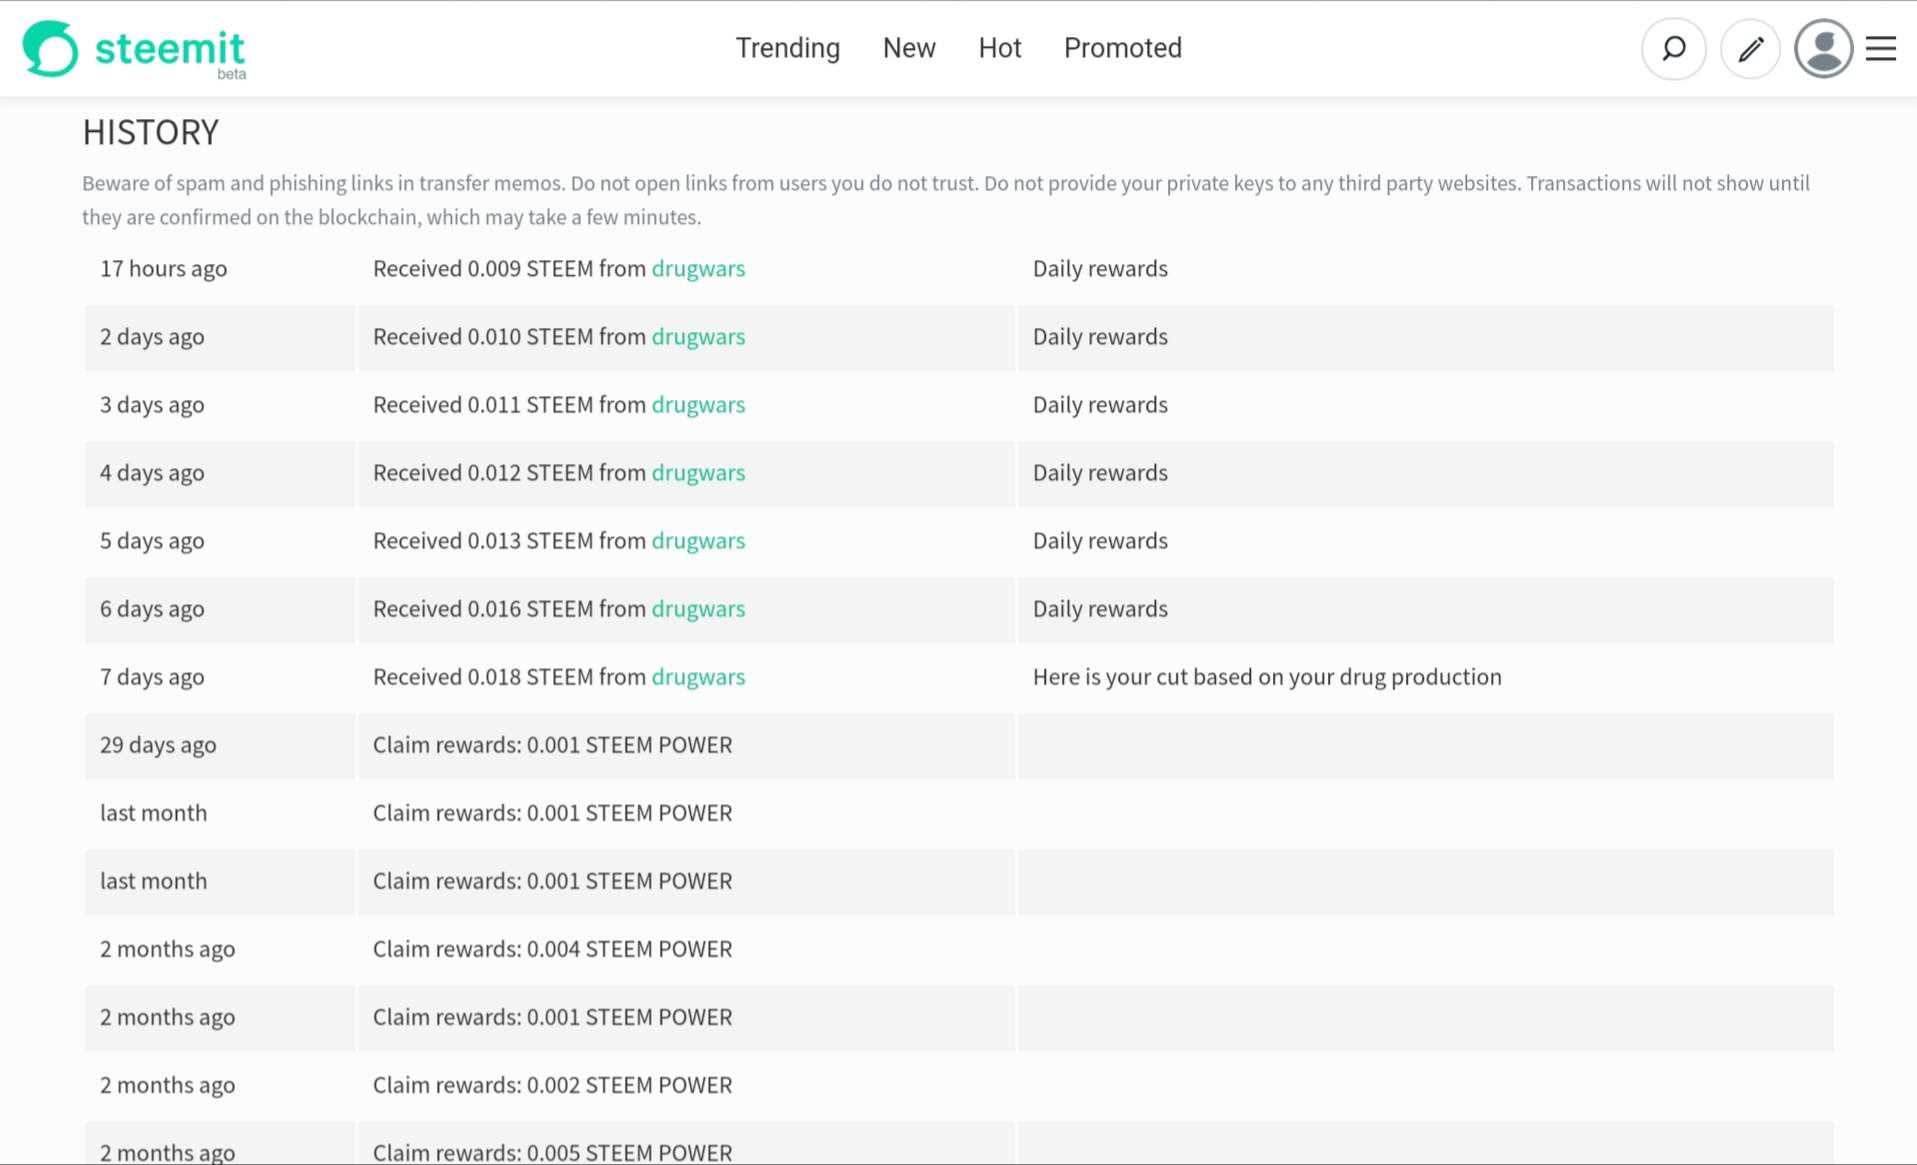
Task: Open the user avatar profile icon
Action: tap(1823, 48)
